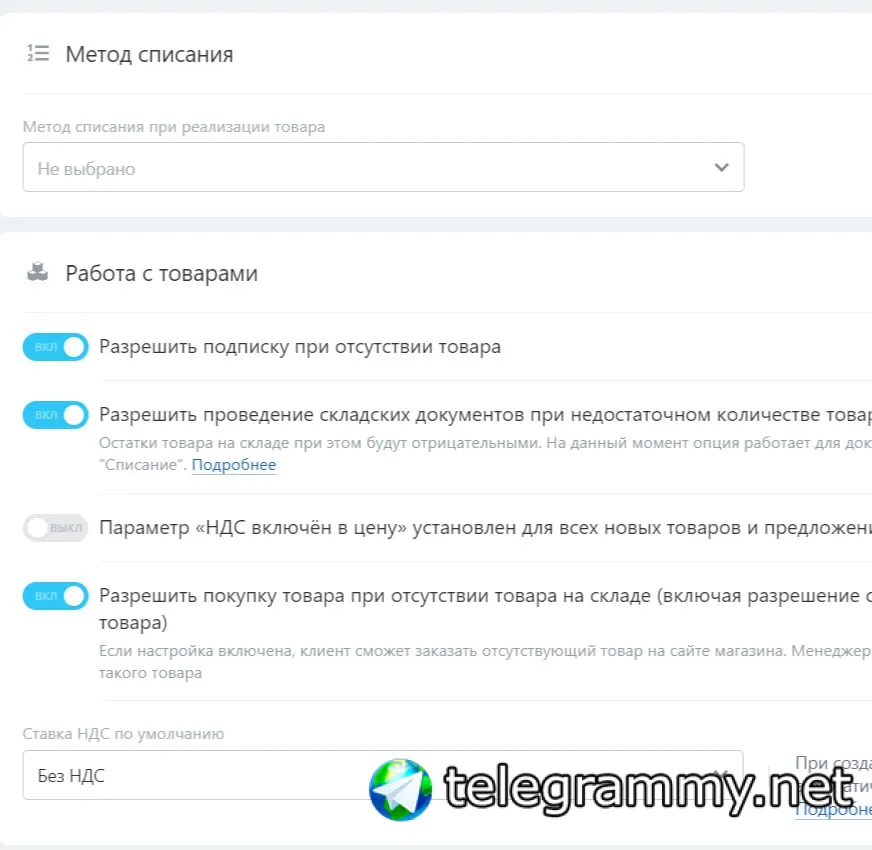872x850 pixels.
Task: Select the Без НДС value text
Action: tap(71, 775)
